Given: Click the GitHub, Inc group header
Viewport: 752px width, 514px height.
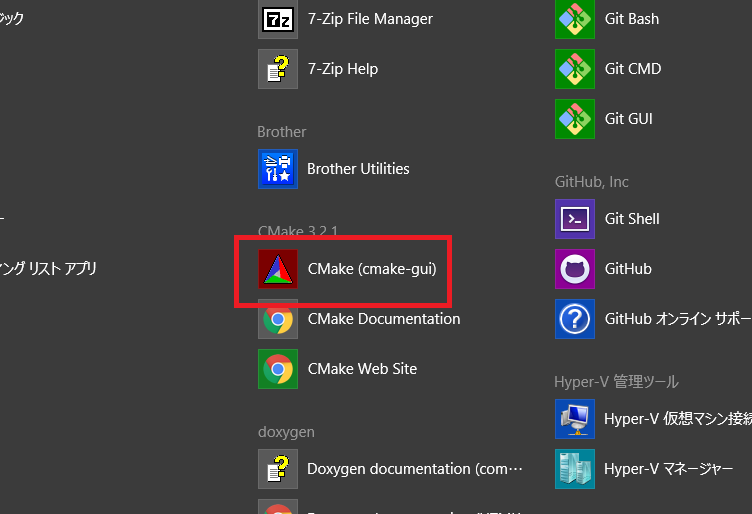Looking at the screenshot, I should point(592,182).
